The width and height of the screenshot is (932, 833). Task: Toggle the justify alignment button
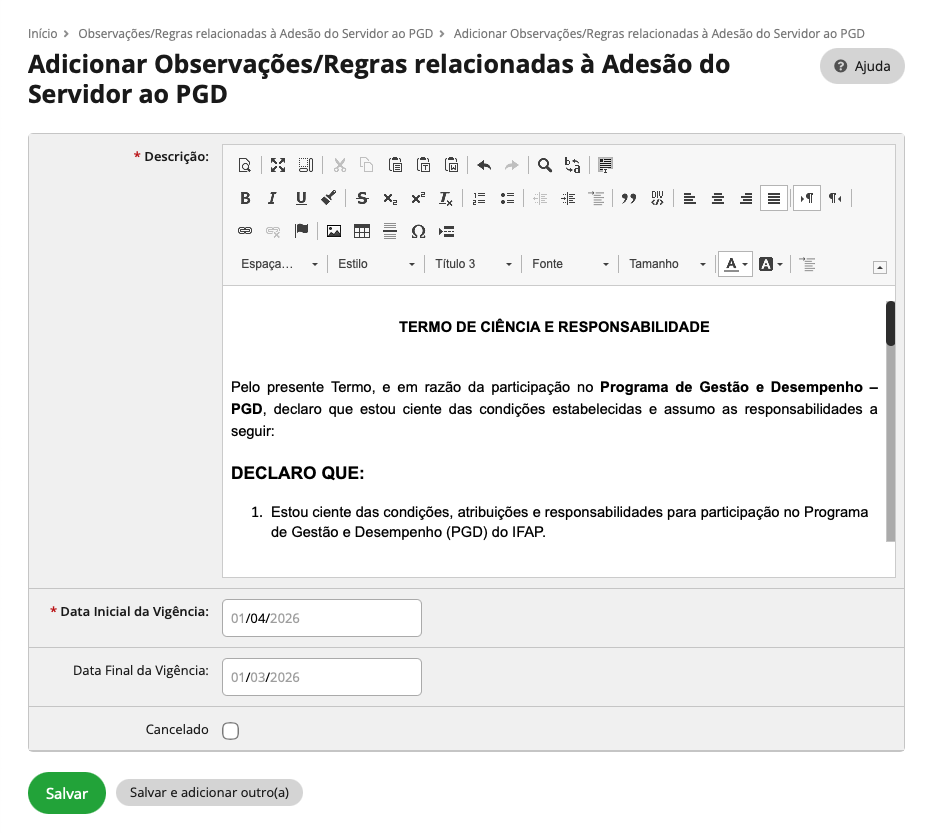[773, 198]
